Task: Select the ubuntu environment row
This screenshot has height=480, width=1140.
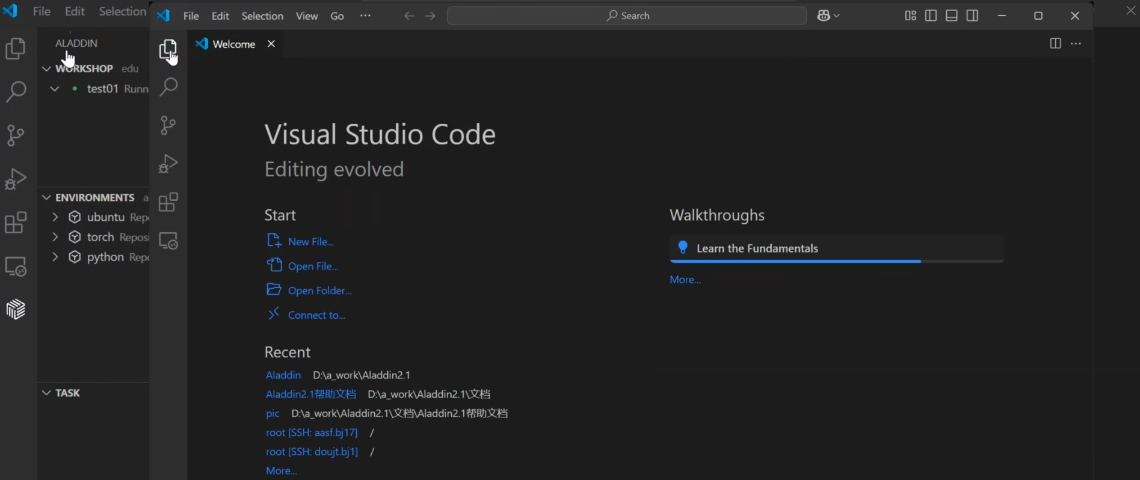Action: click(x=93, y=217)
